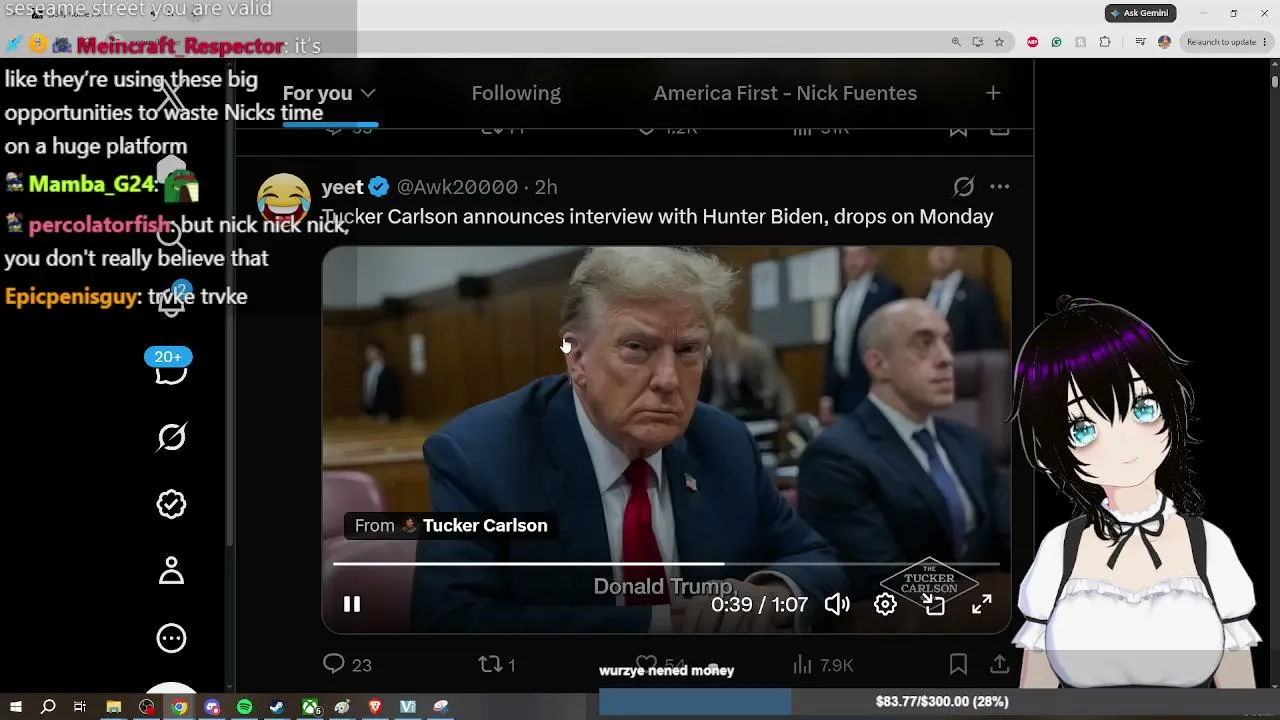Open the From Tucker Carlson source link
The image size is (1280, 720).
451,525
